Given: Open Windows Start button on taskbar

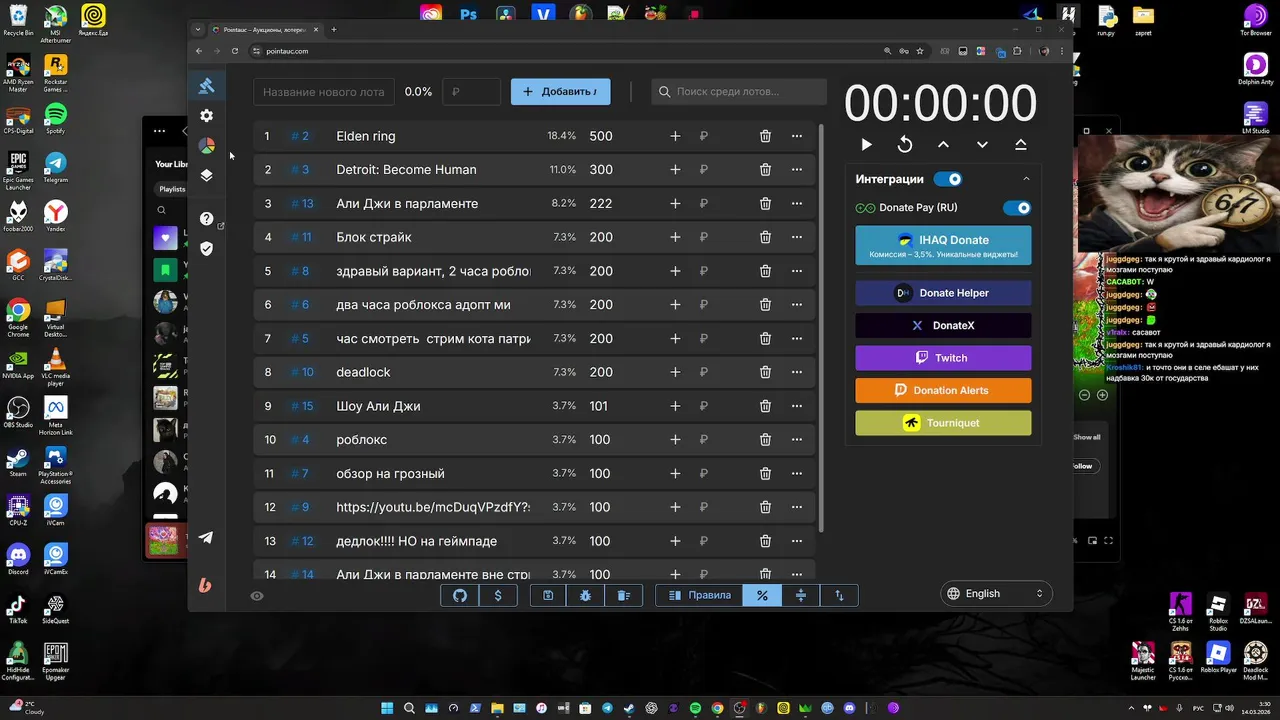Looking at the screenshot, I should pyautogui.click(x=387, y=708).
